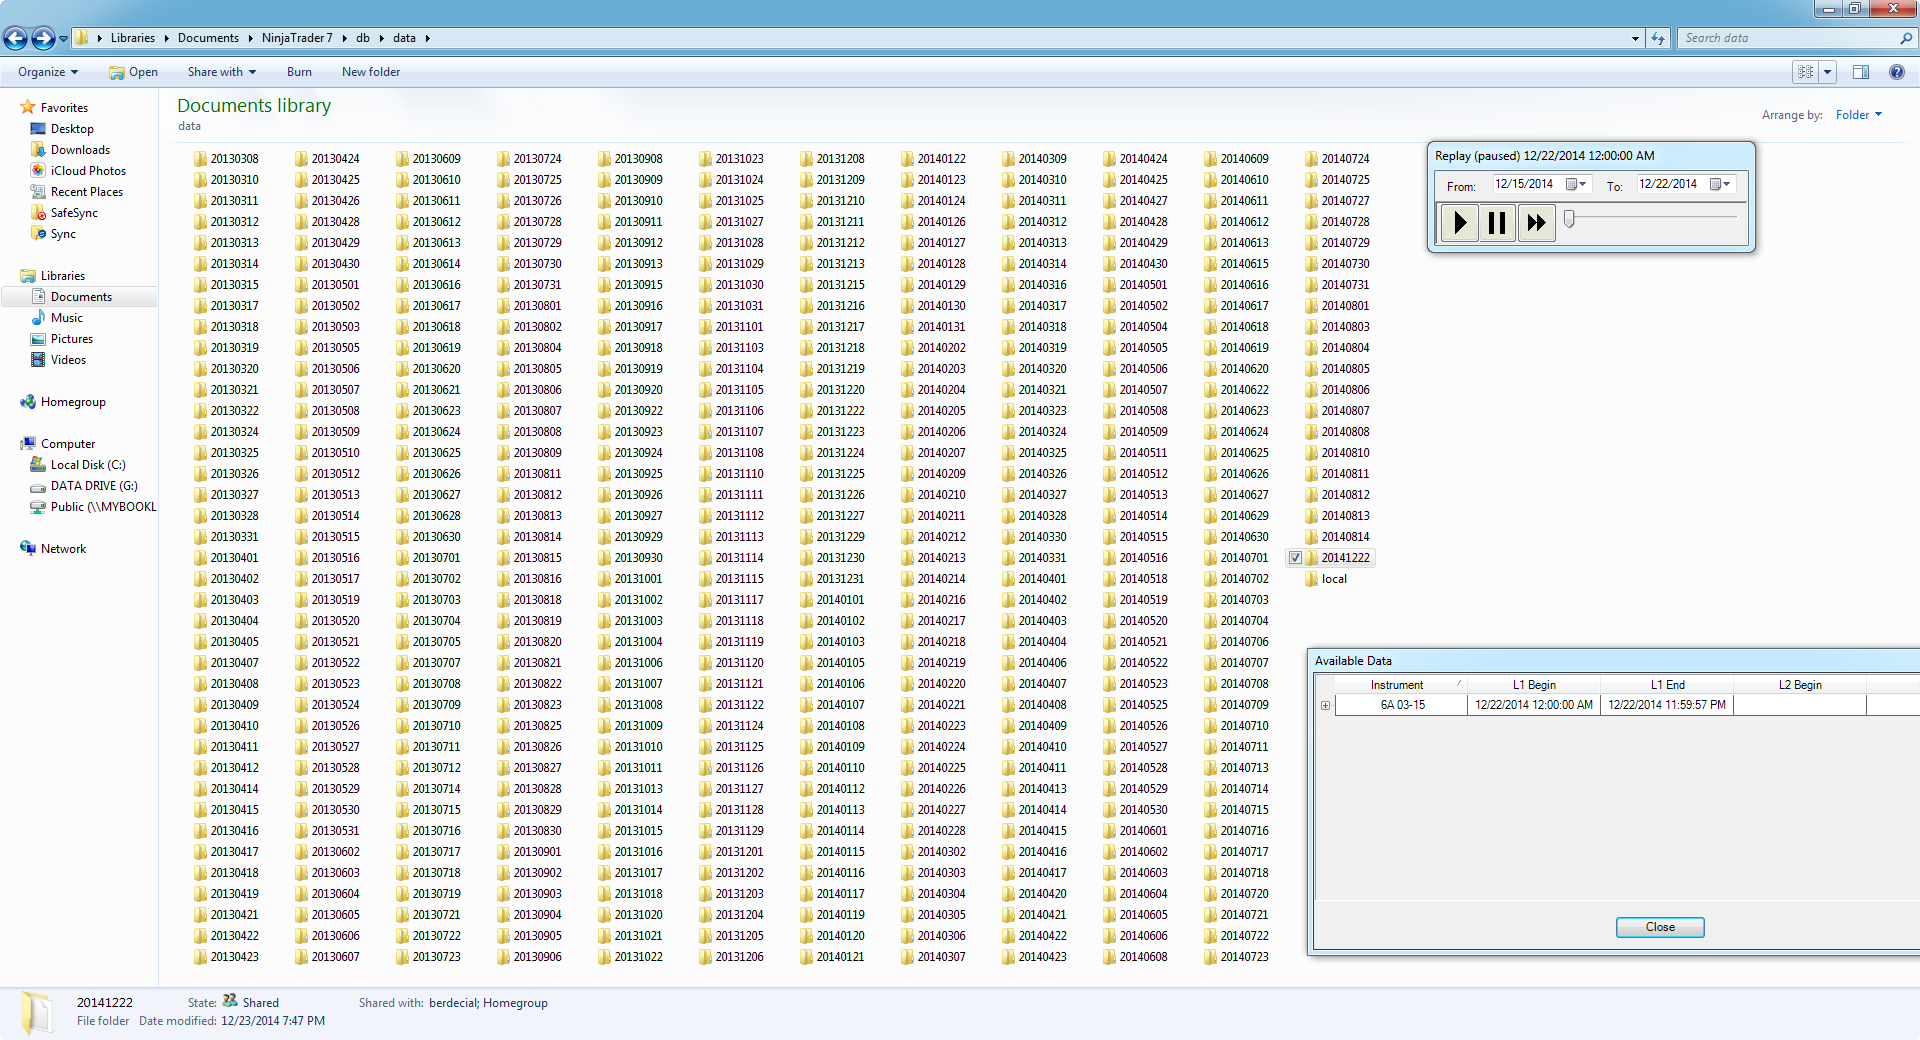
Task: Click the search magnifier icon
Action: (x=1905, y=38)
